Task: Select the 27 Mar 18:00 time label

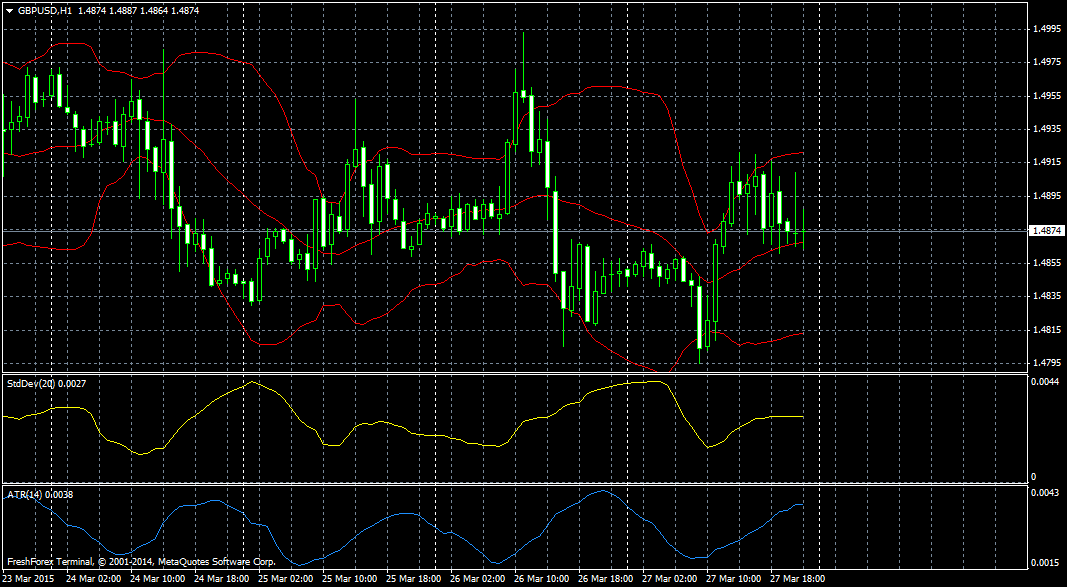Action: pos(796,579)
